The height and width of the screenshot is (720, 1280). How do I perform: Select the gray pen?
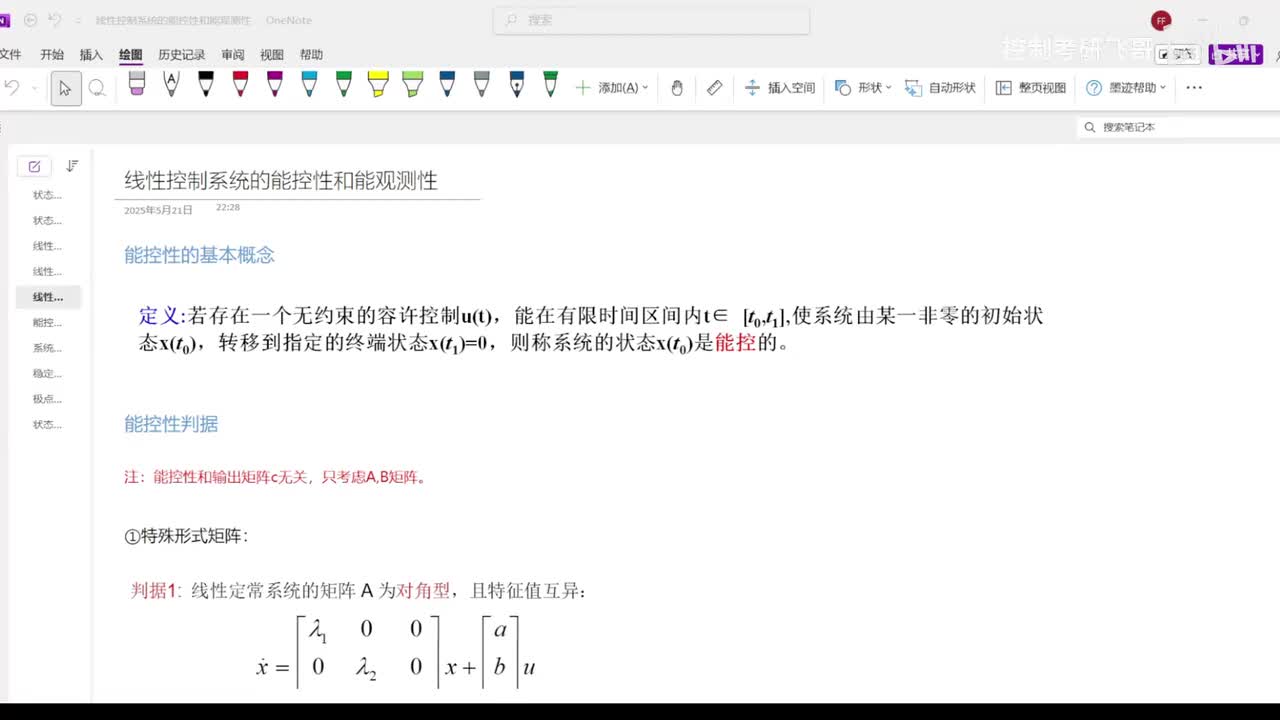tap(482, 85)
